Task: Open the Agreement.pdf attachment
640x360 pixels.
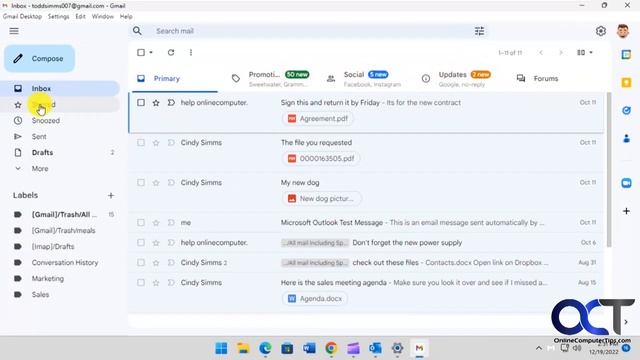Action: pos(318,119)
